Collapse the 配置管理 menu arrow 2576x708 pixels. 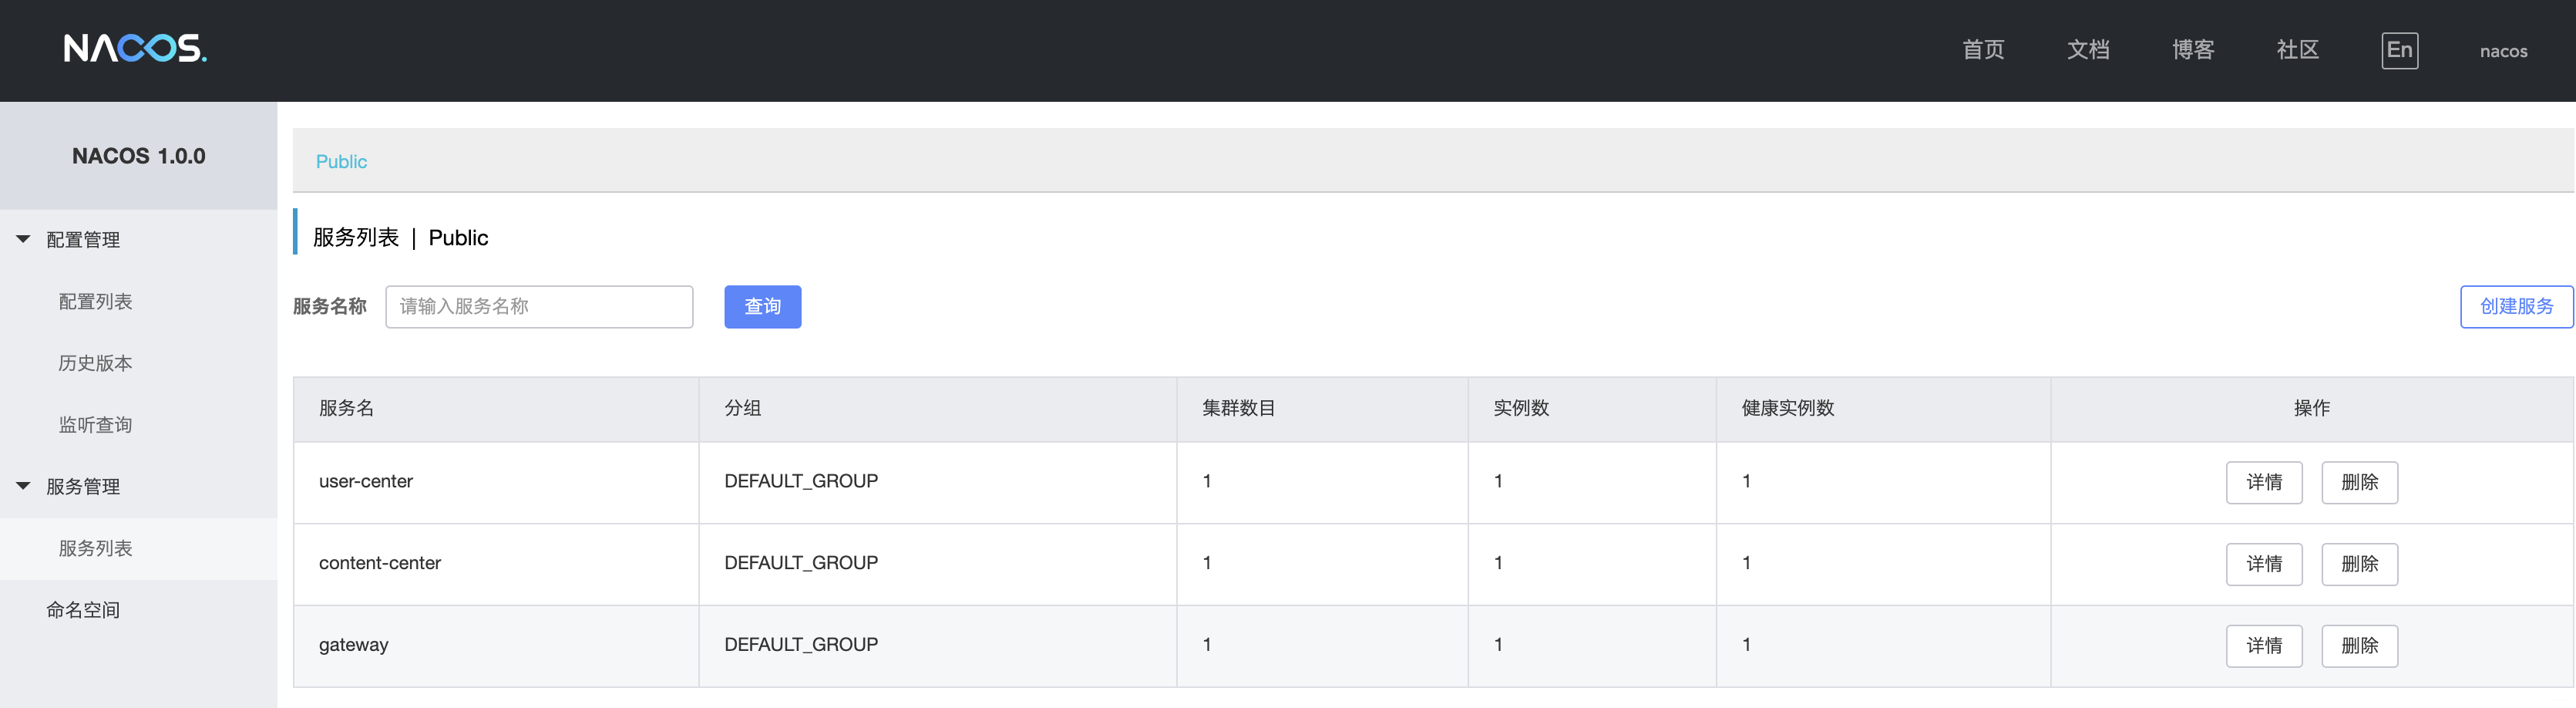click(23, 239)
